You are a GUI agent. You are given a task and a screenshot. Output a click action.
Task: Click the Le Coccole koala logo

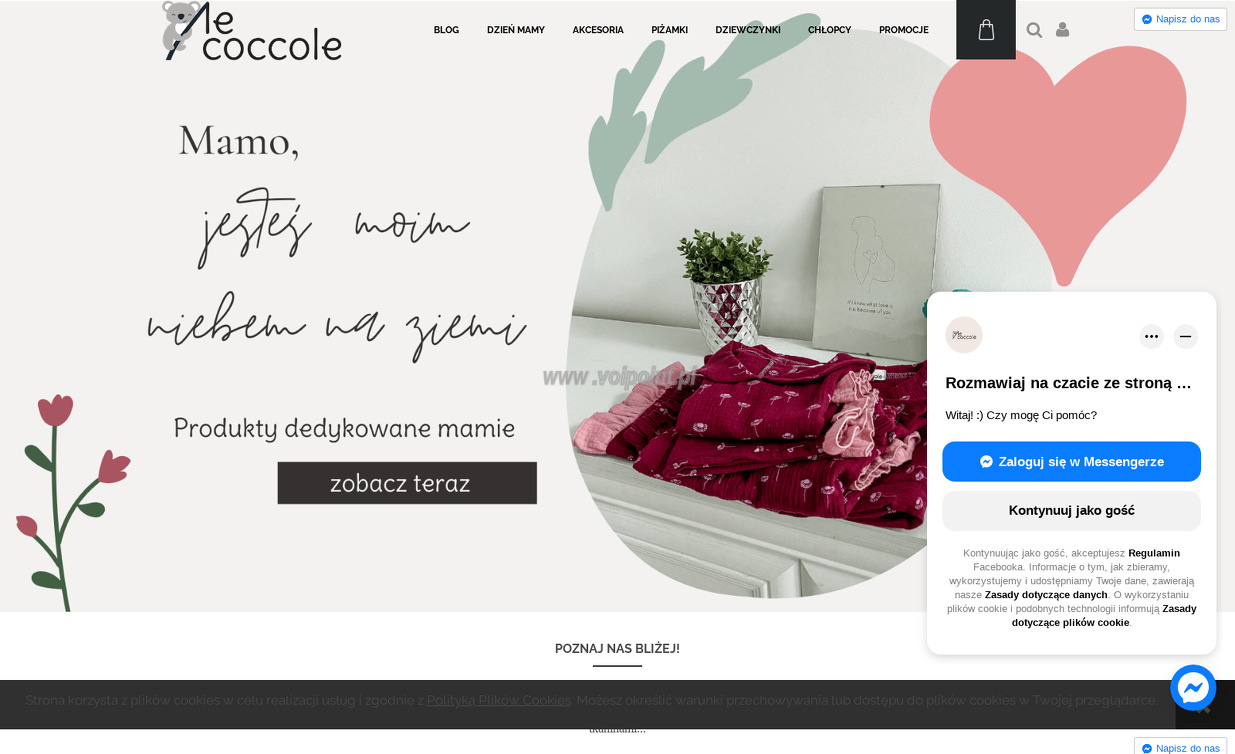[252, 31]
